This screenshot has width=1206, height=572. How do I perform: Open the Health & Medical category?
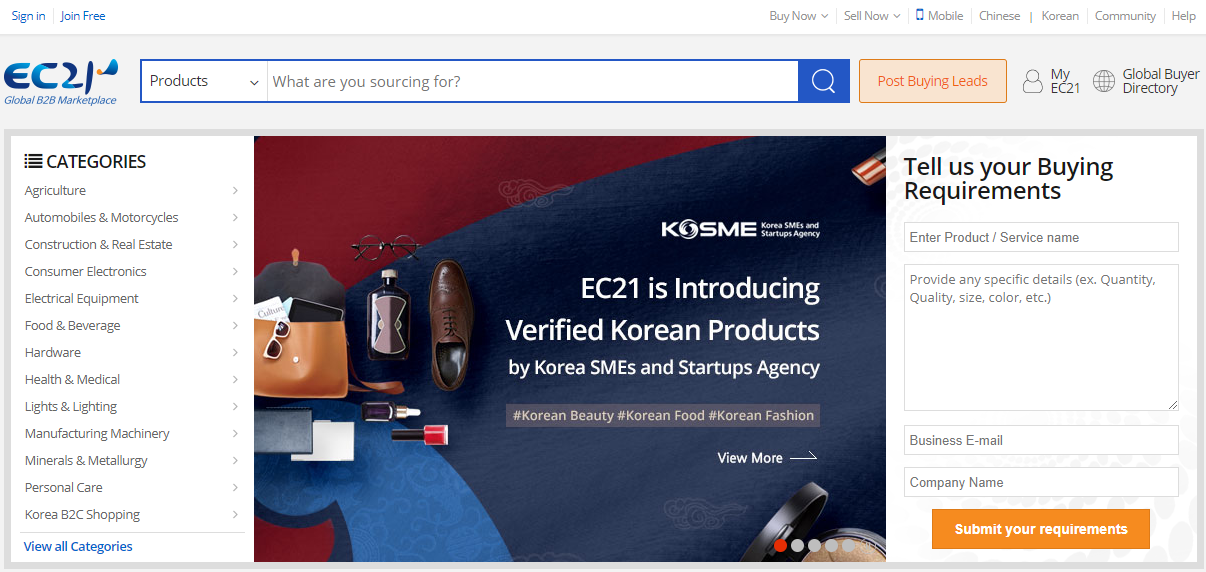[72, 379]
